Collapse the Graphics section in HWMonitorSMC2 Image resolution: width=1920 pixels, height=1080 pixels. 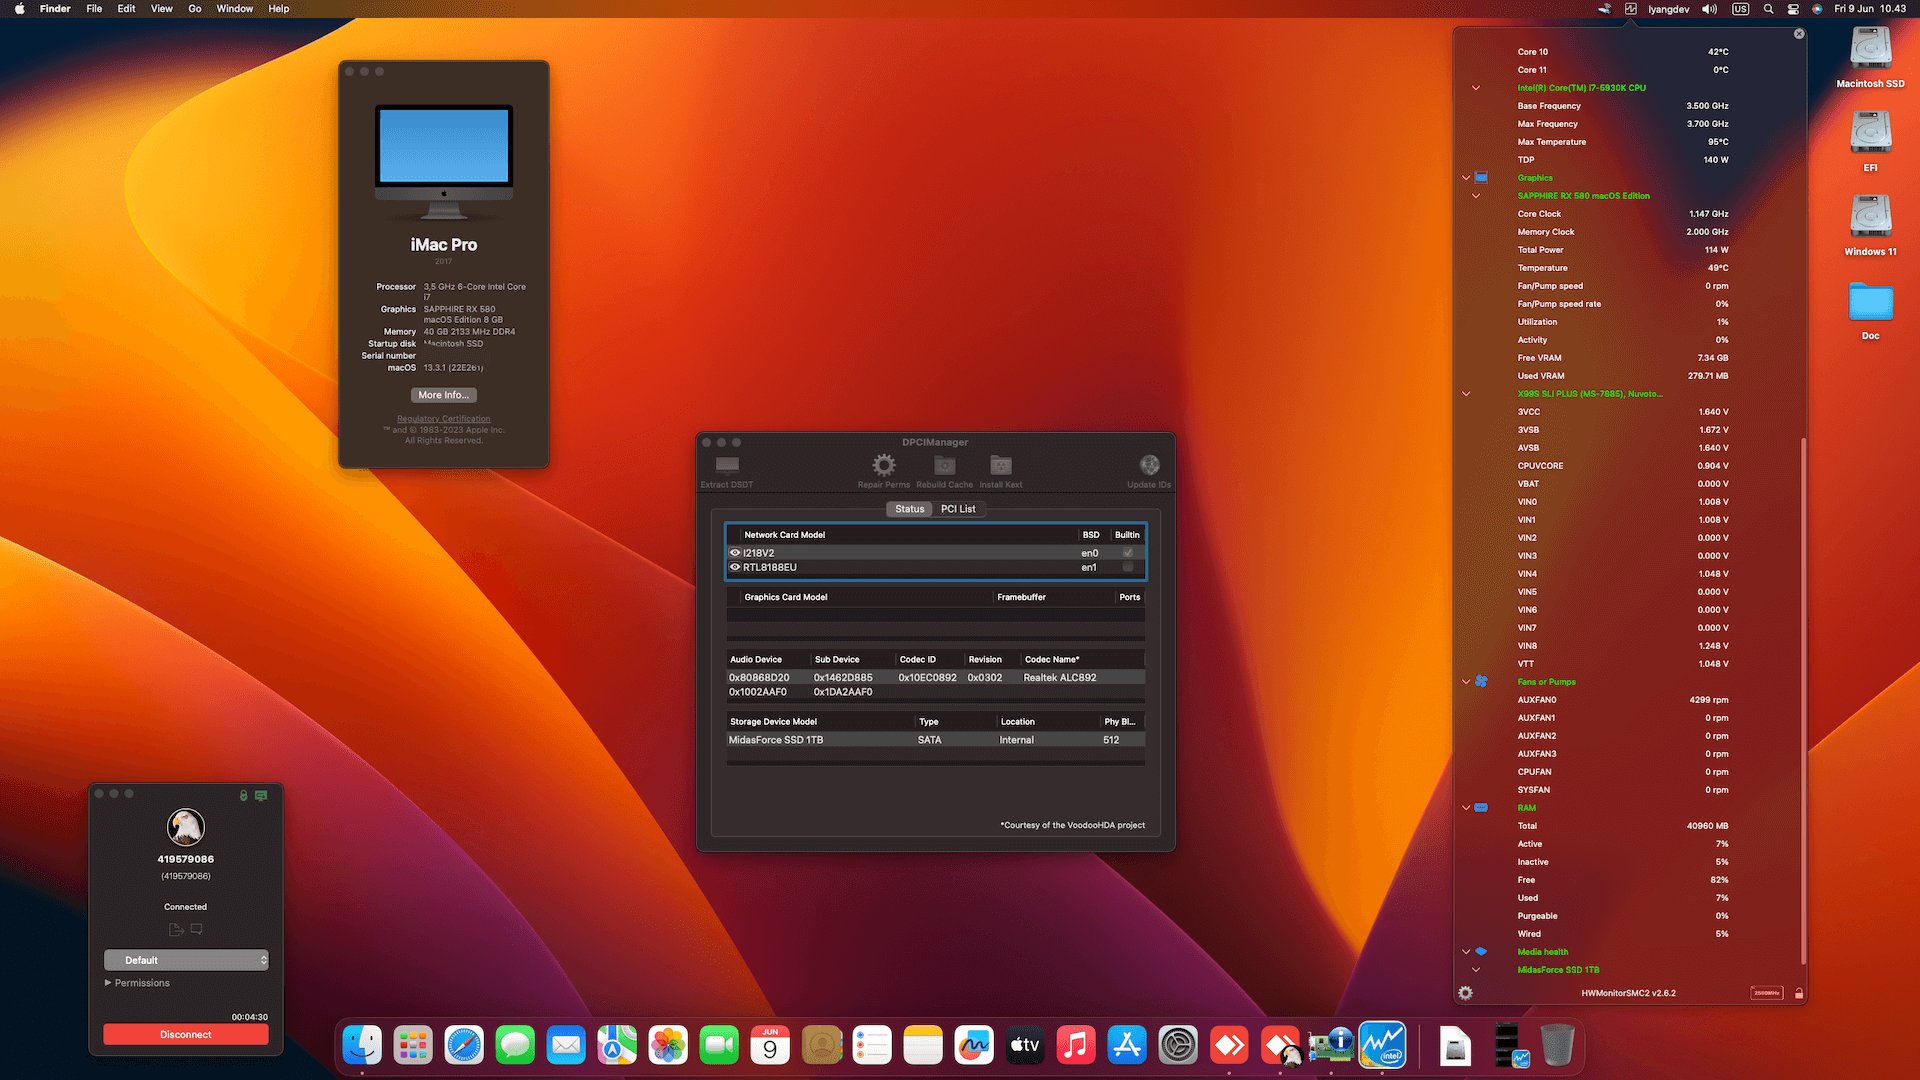(x=1465, y=178)
